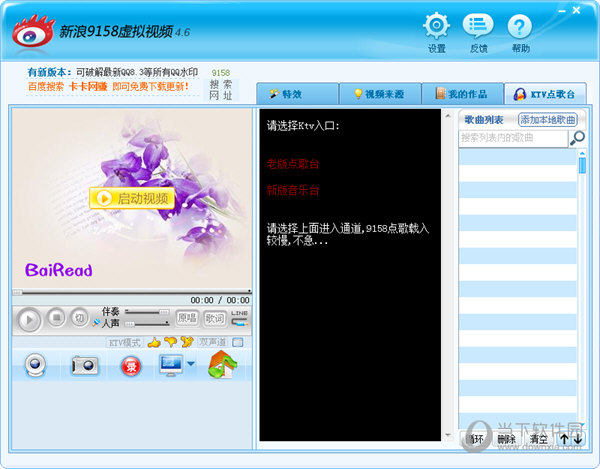Open the 设置 settings gear icon
The width and height of the screenshot is (600, 469).
click(x=436, y=26)
